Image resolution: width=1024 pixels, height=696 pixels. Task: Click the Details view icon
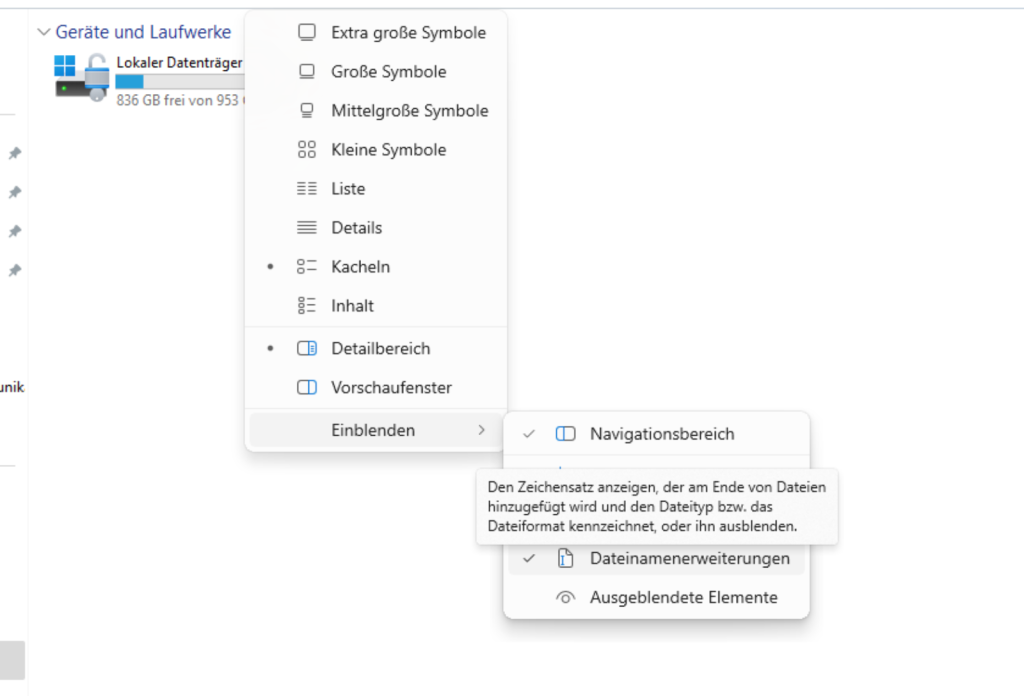pos(306,227)
